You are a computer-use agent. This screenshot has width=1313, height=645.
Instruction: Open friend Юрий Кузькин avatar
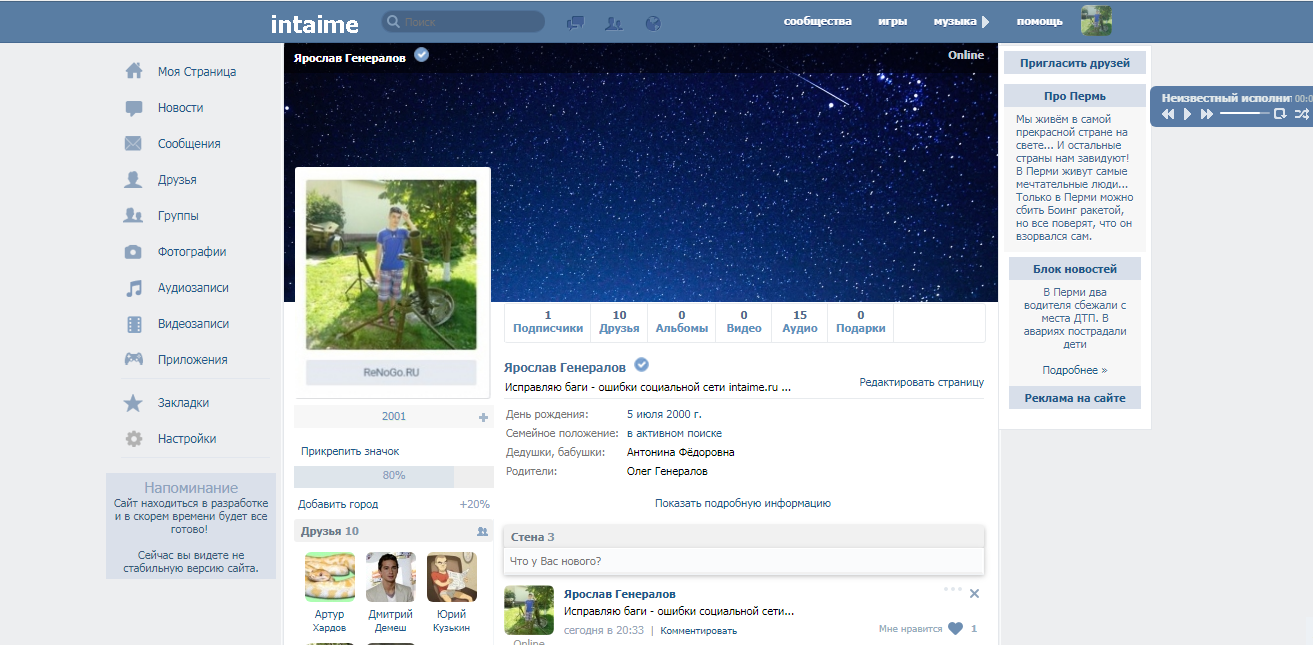[452, 577]
